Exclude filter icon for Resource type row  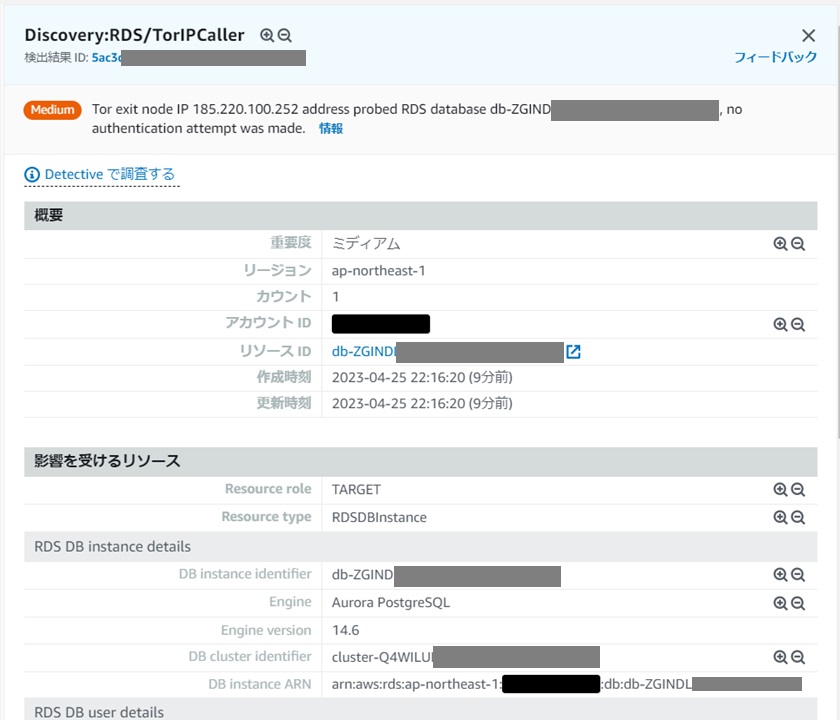(798, 517)
